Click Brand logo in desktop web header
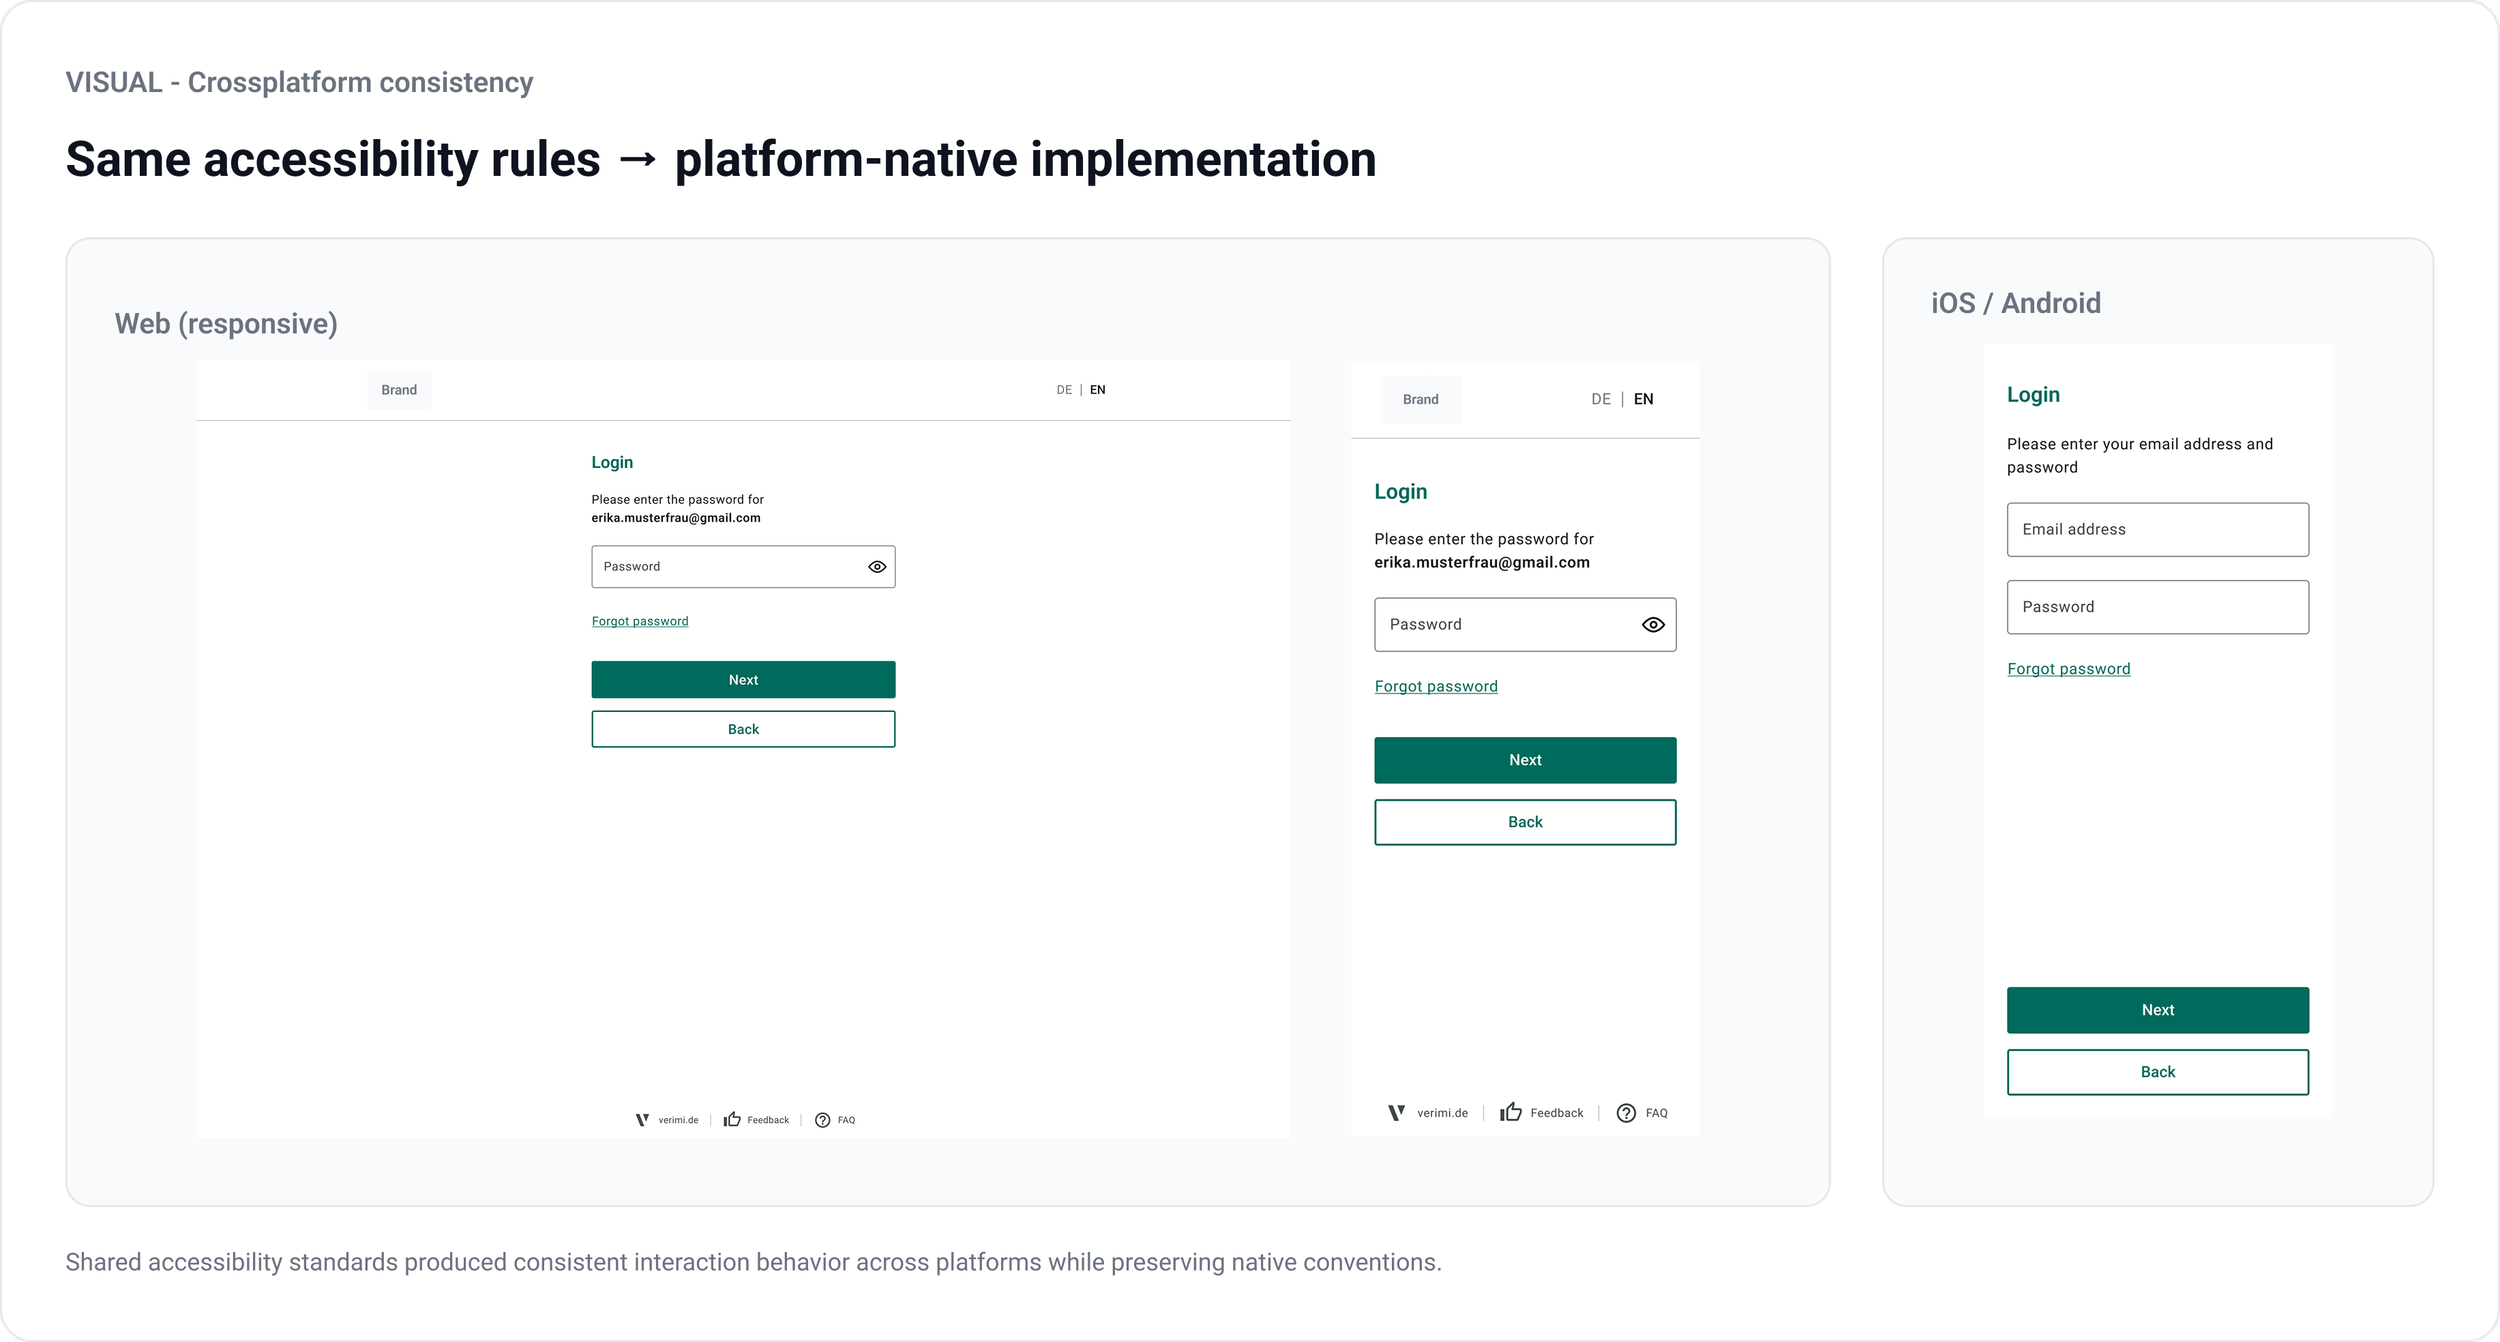This screenshot has width=2500, height=1342. coord(399,390)
